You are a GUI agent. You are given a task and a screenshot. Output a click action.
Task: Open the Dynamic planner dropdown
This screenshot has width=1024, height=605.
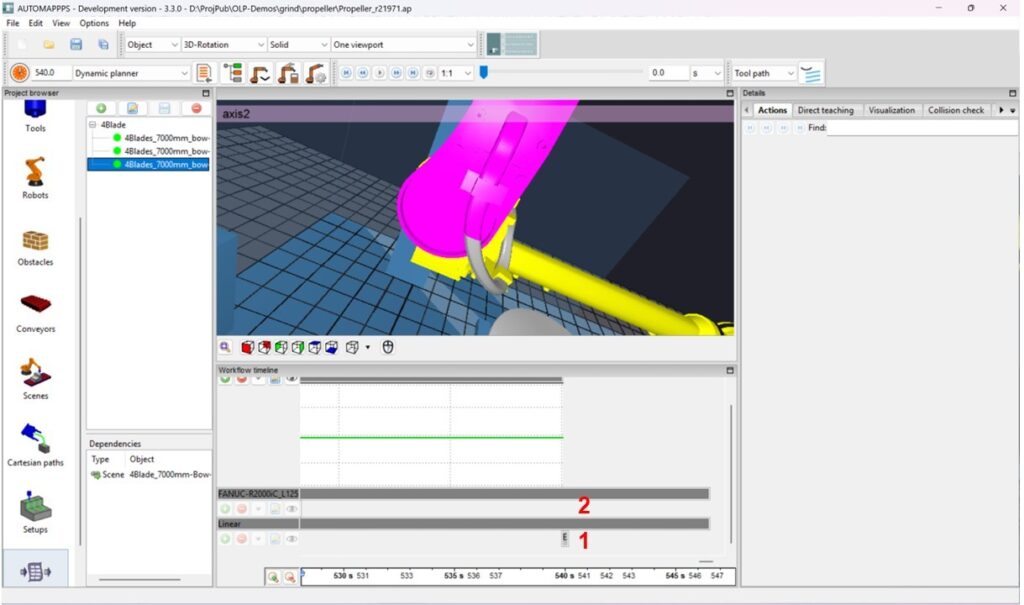pyautogui.click(x=184, y=73)
